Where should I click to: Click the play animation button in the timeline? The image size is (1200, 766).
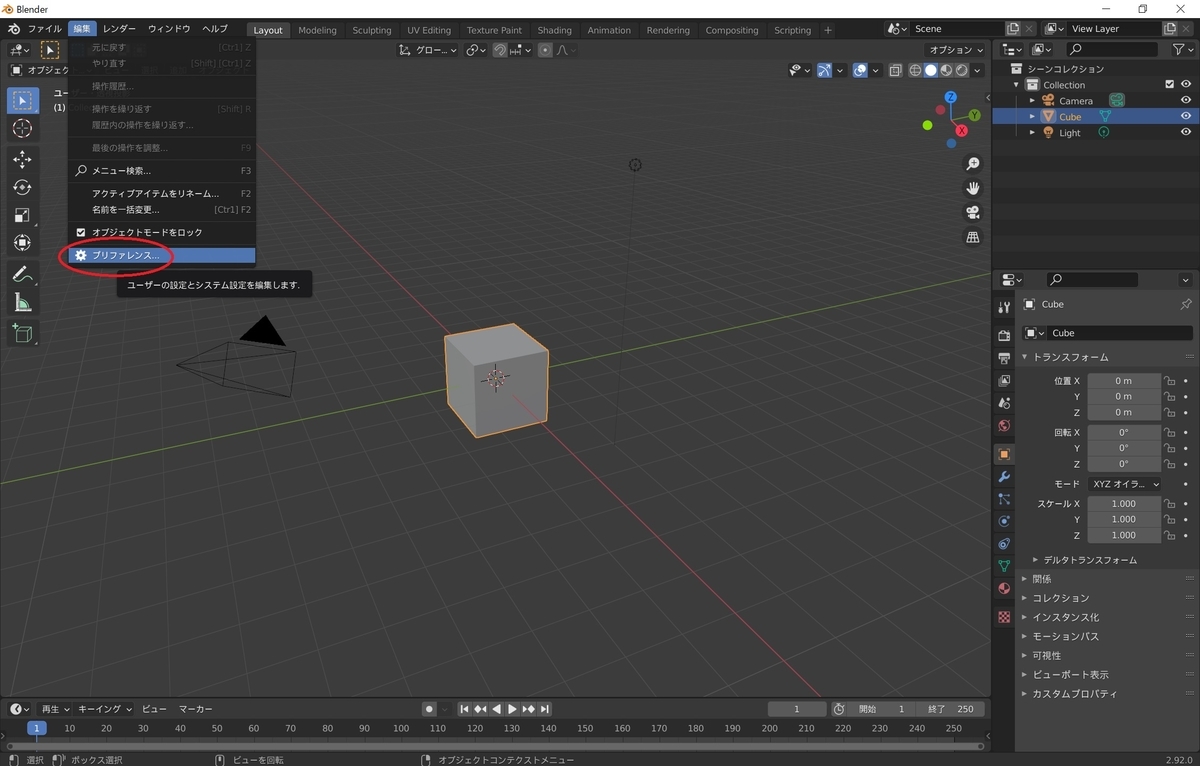point(512,709)
